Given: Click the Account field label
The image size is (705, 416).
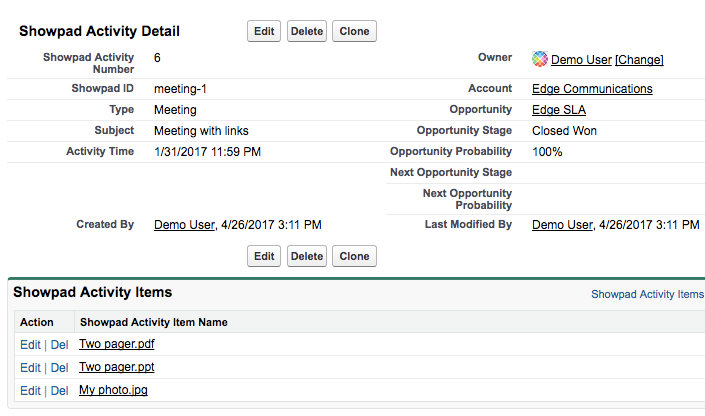Looking at the screenshot, I should 490,88.
